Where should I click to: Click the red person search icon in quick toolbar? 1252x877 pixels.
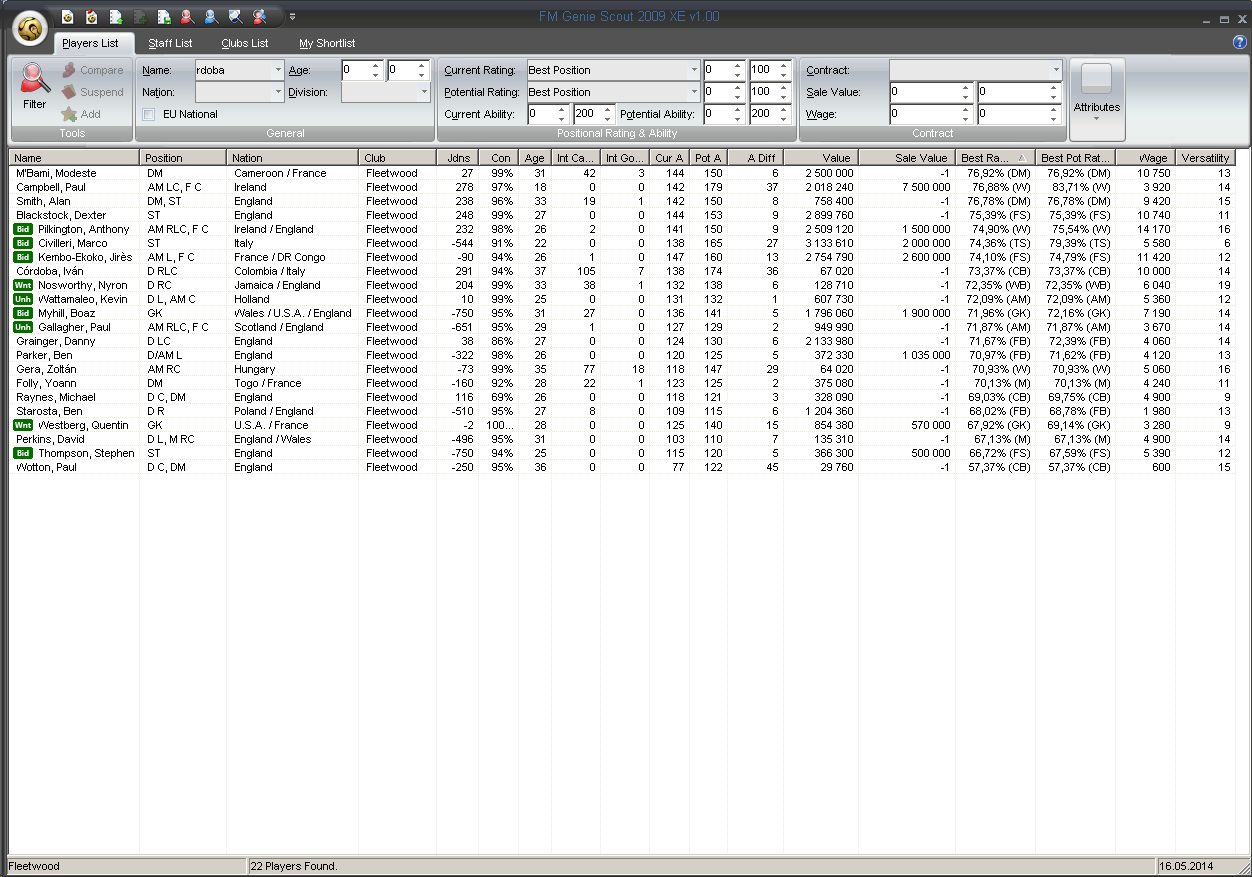187,16
